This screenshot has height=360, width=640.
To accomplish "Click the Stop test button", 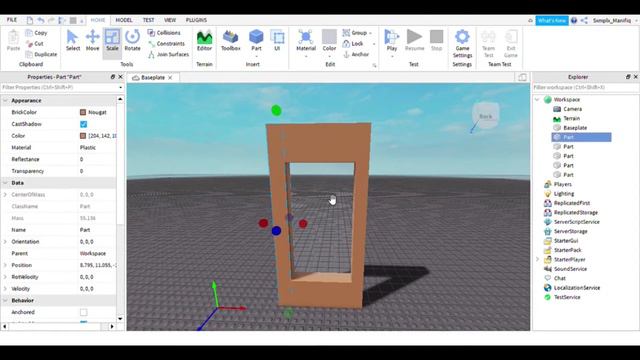I will tap(436, 40).
